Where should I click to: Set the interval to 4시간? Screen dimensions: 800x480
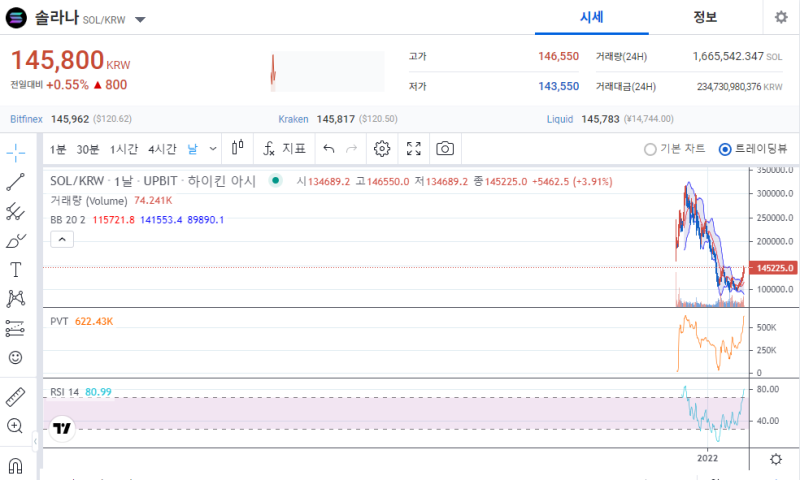click(x=162, y=149)
